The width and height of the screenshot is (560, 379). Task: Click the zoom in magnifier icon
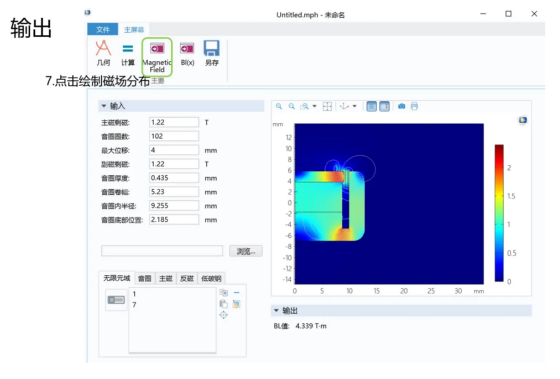click(279, 106)
